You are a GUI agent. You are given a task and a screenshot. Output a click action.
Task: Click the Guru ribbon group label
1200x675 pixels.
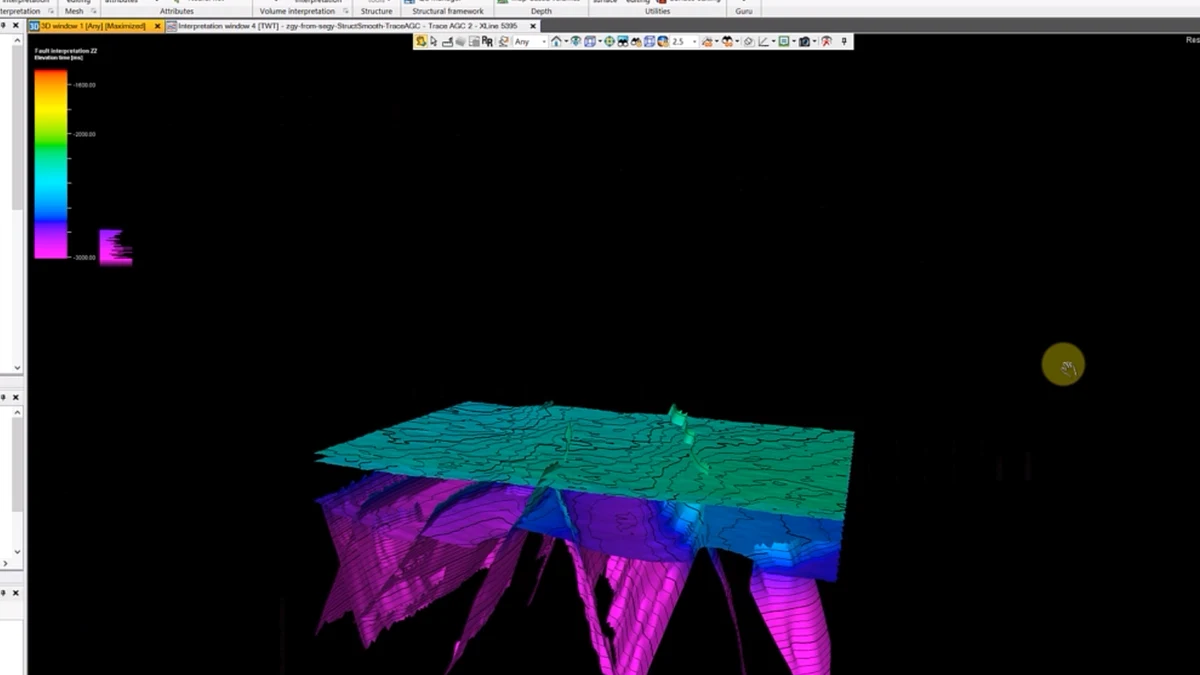744,12
